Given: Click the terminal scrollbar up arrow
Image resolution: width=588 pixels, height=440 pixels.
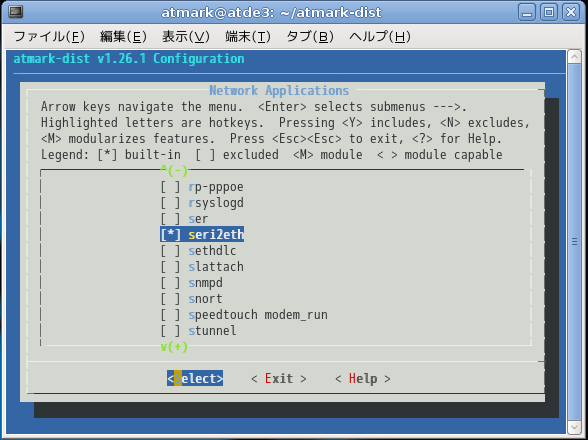Looking at the screenshot, I should pos(574,57).
